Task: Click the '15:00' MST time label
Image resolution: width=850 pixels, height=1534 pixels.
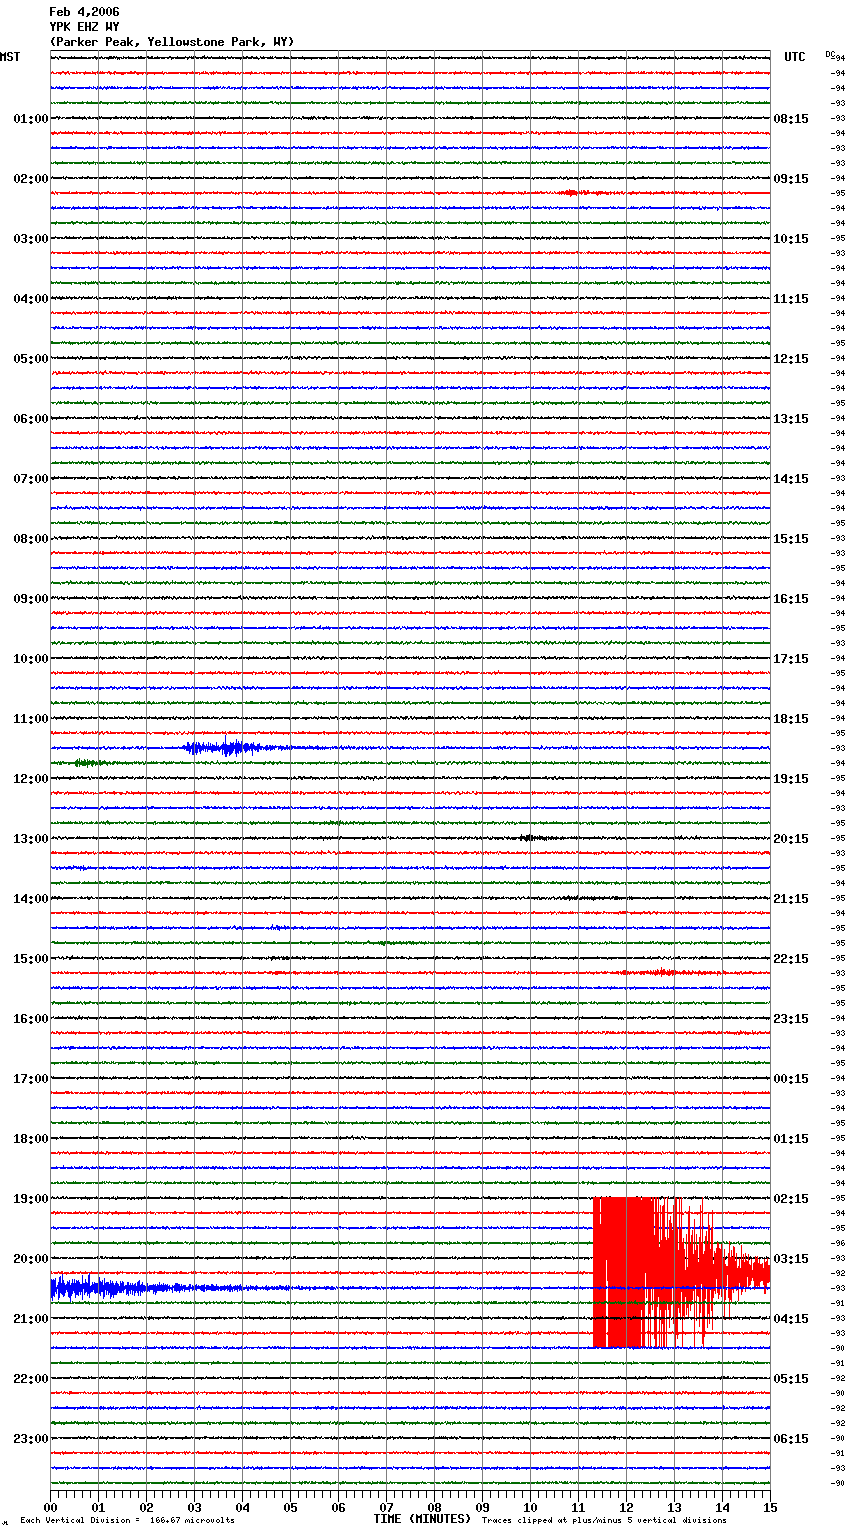Action: pyautogui.click(x=31, y=959)
